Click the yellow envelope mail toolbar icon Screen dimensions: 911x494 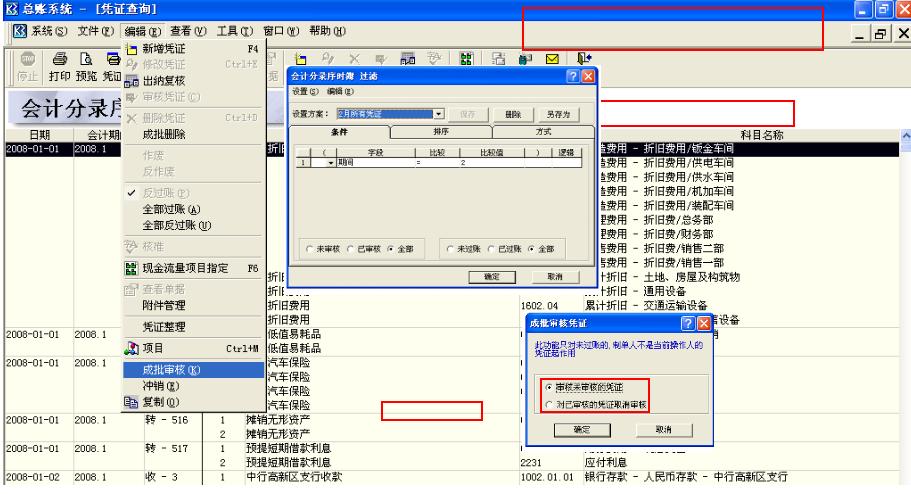(x=552, y=59)
